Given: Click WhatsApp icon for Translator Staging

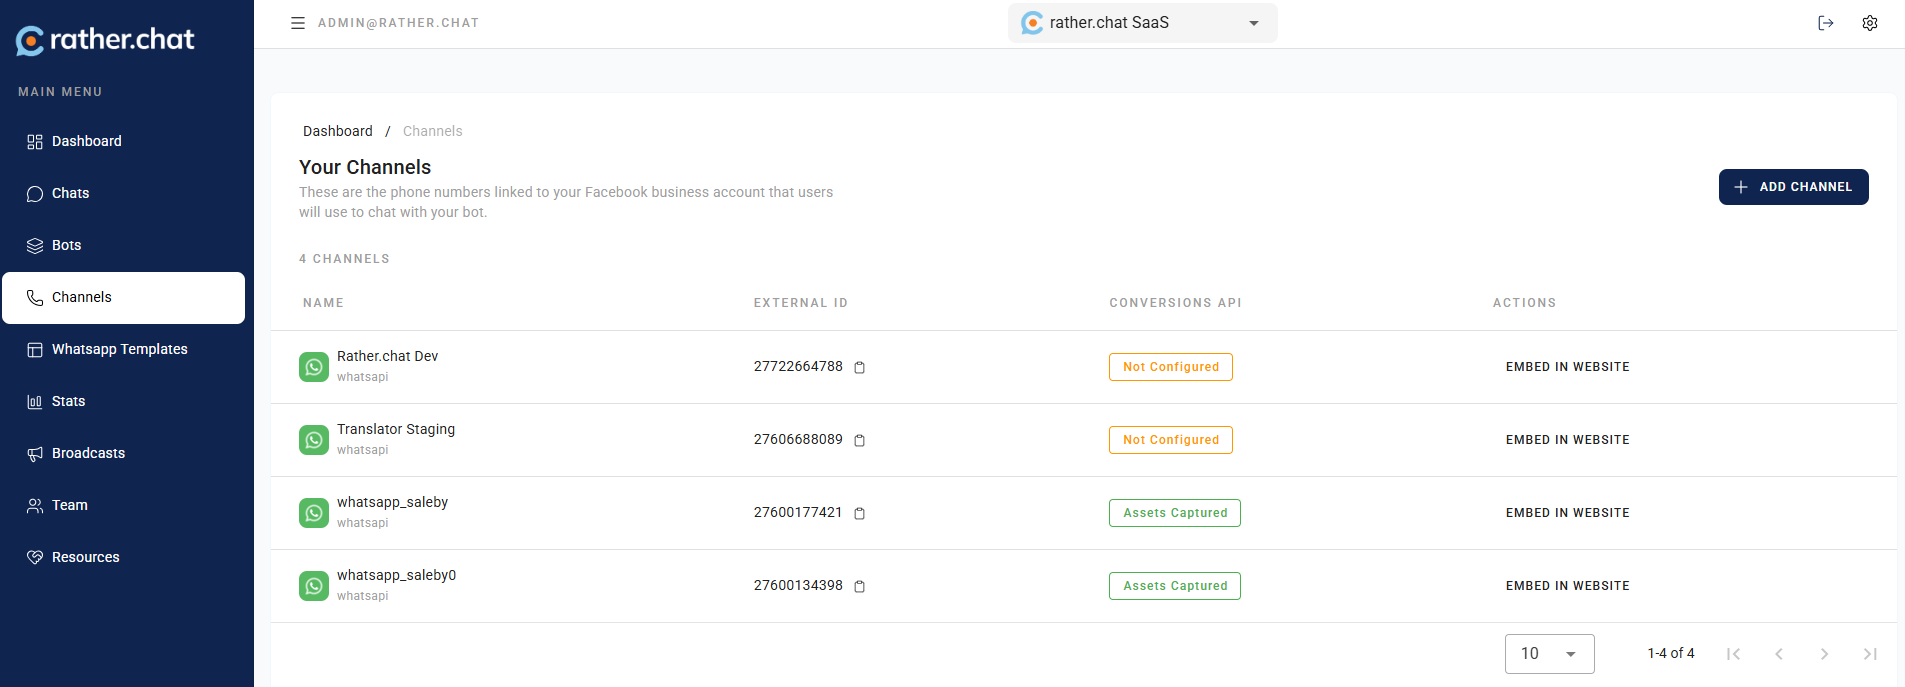Looking at the screenshot, I should [314, 440].
